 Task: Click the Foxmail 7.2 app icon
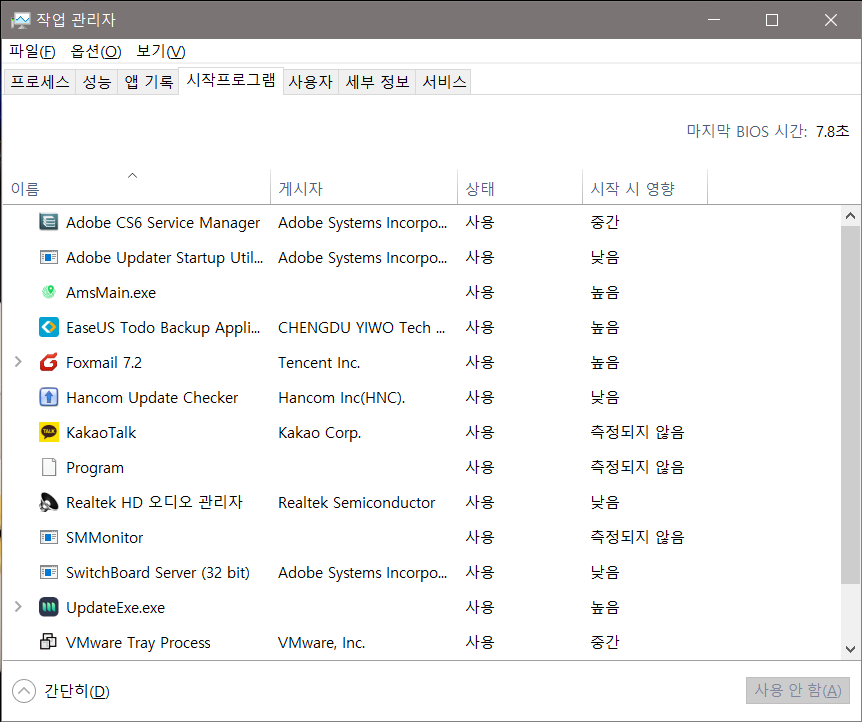tap(48, 362)
